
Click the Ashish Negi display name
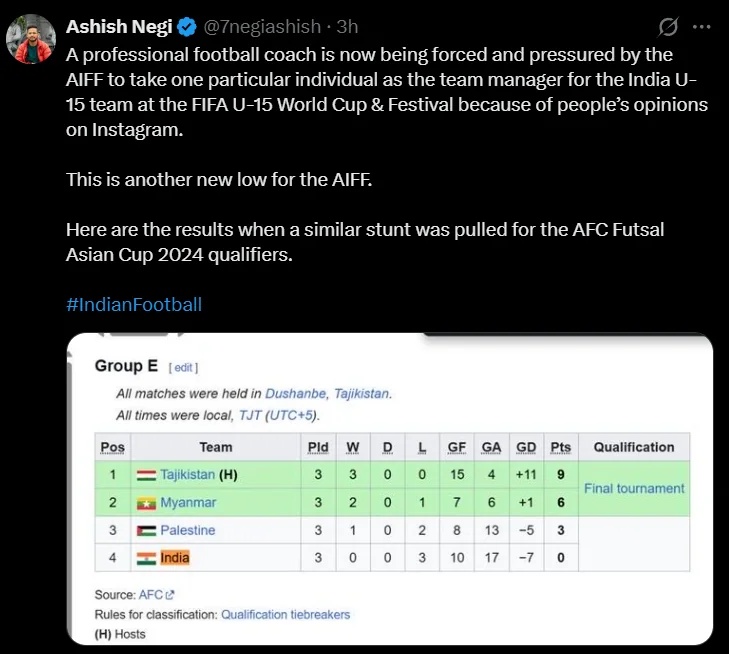119,27
